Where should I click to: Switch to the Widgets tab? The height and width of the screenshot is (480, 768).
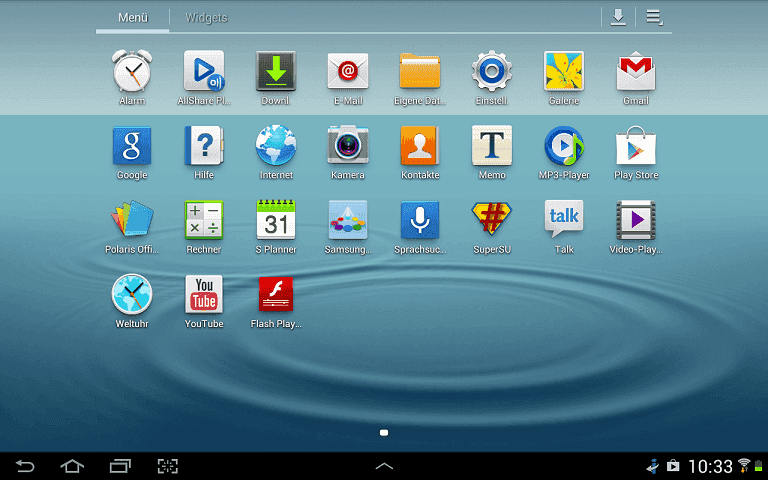(206, 18)
